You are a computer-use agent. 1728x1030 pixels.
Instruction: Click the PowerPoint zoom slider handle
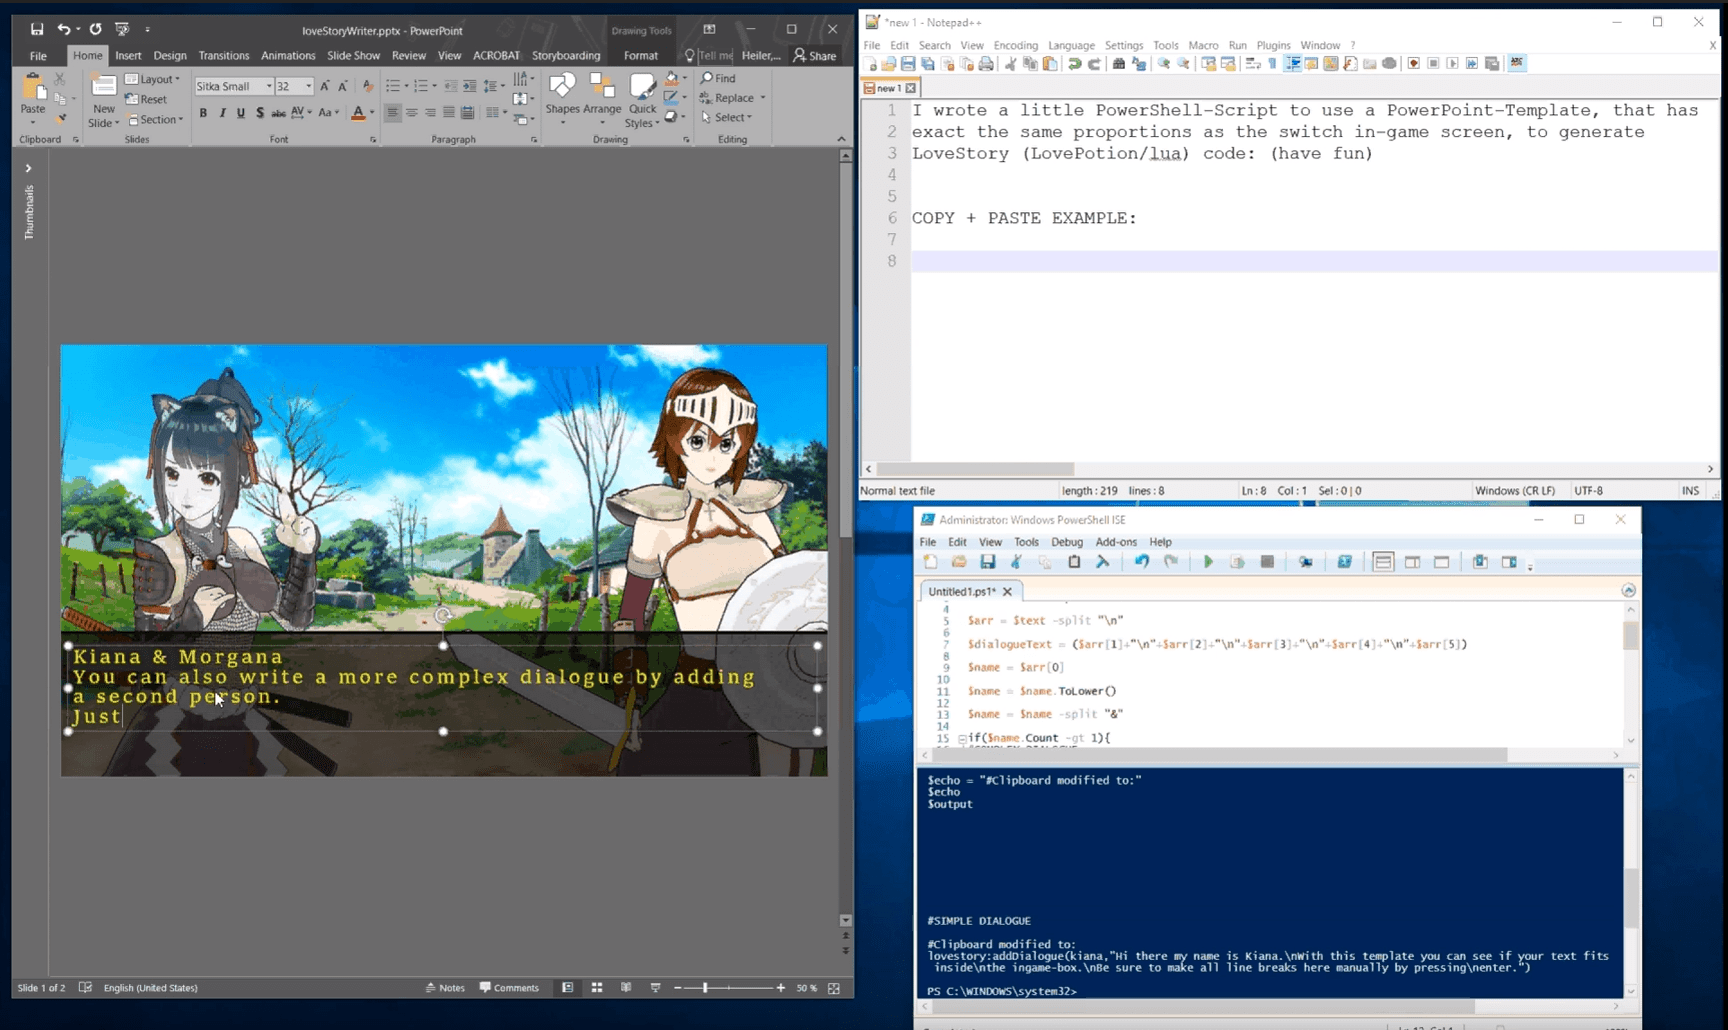point(705,987)
